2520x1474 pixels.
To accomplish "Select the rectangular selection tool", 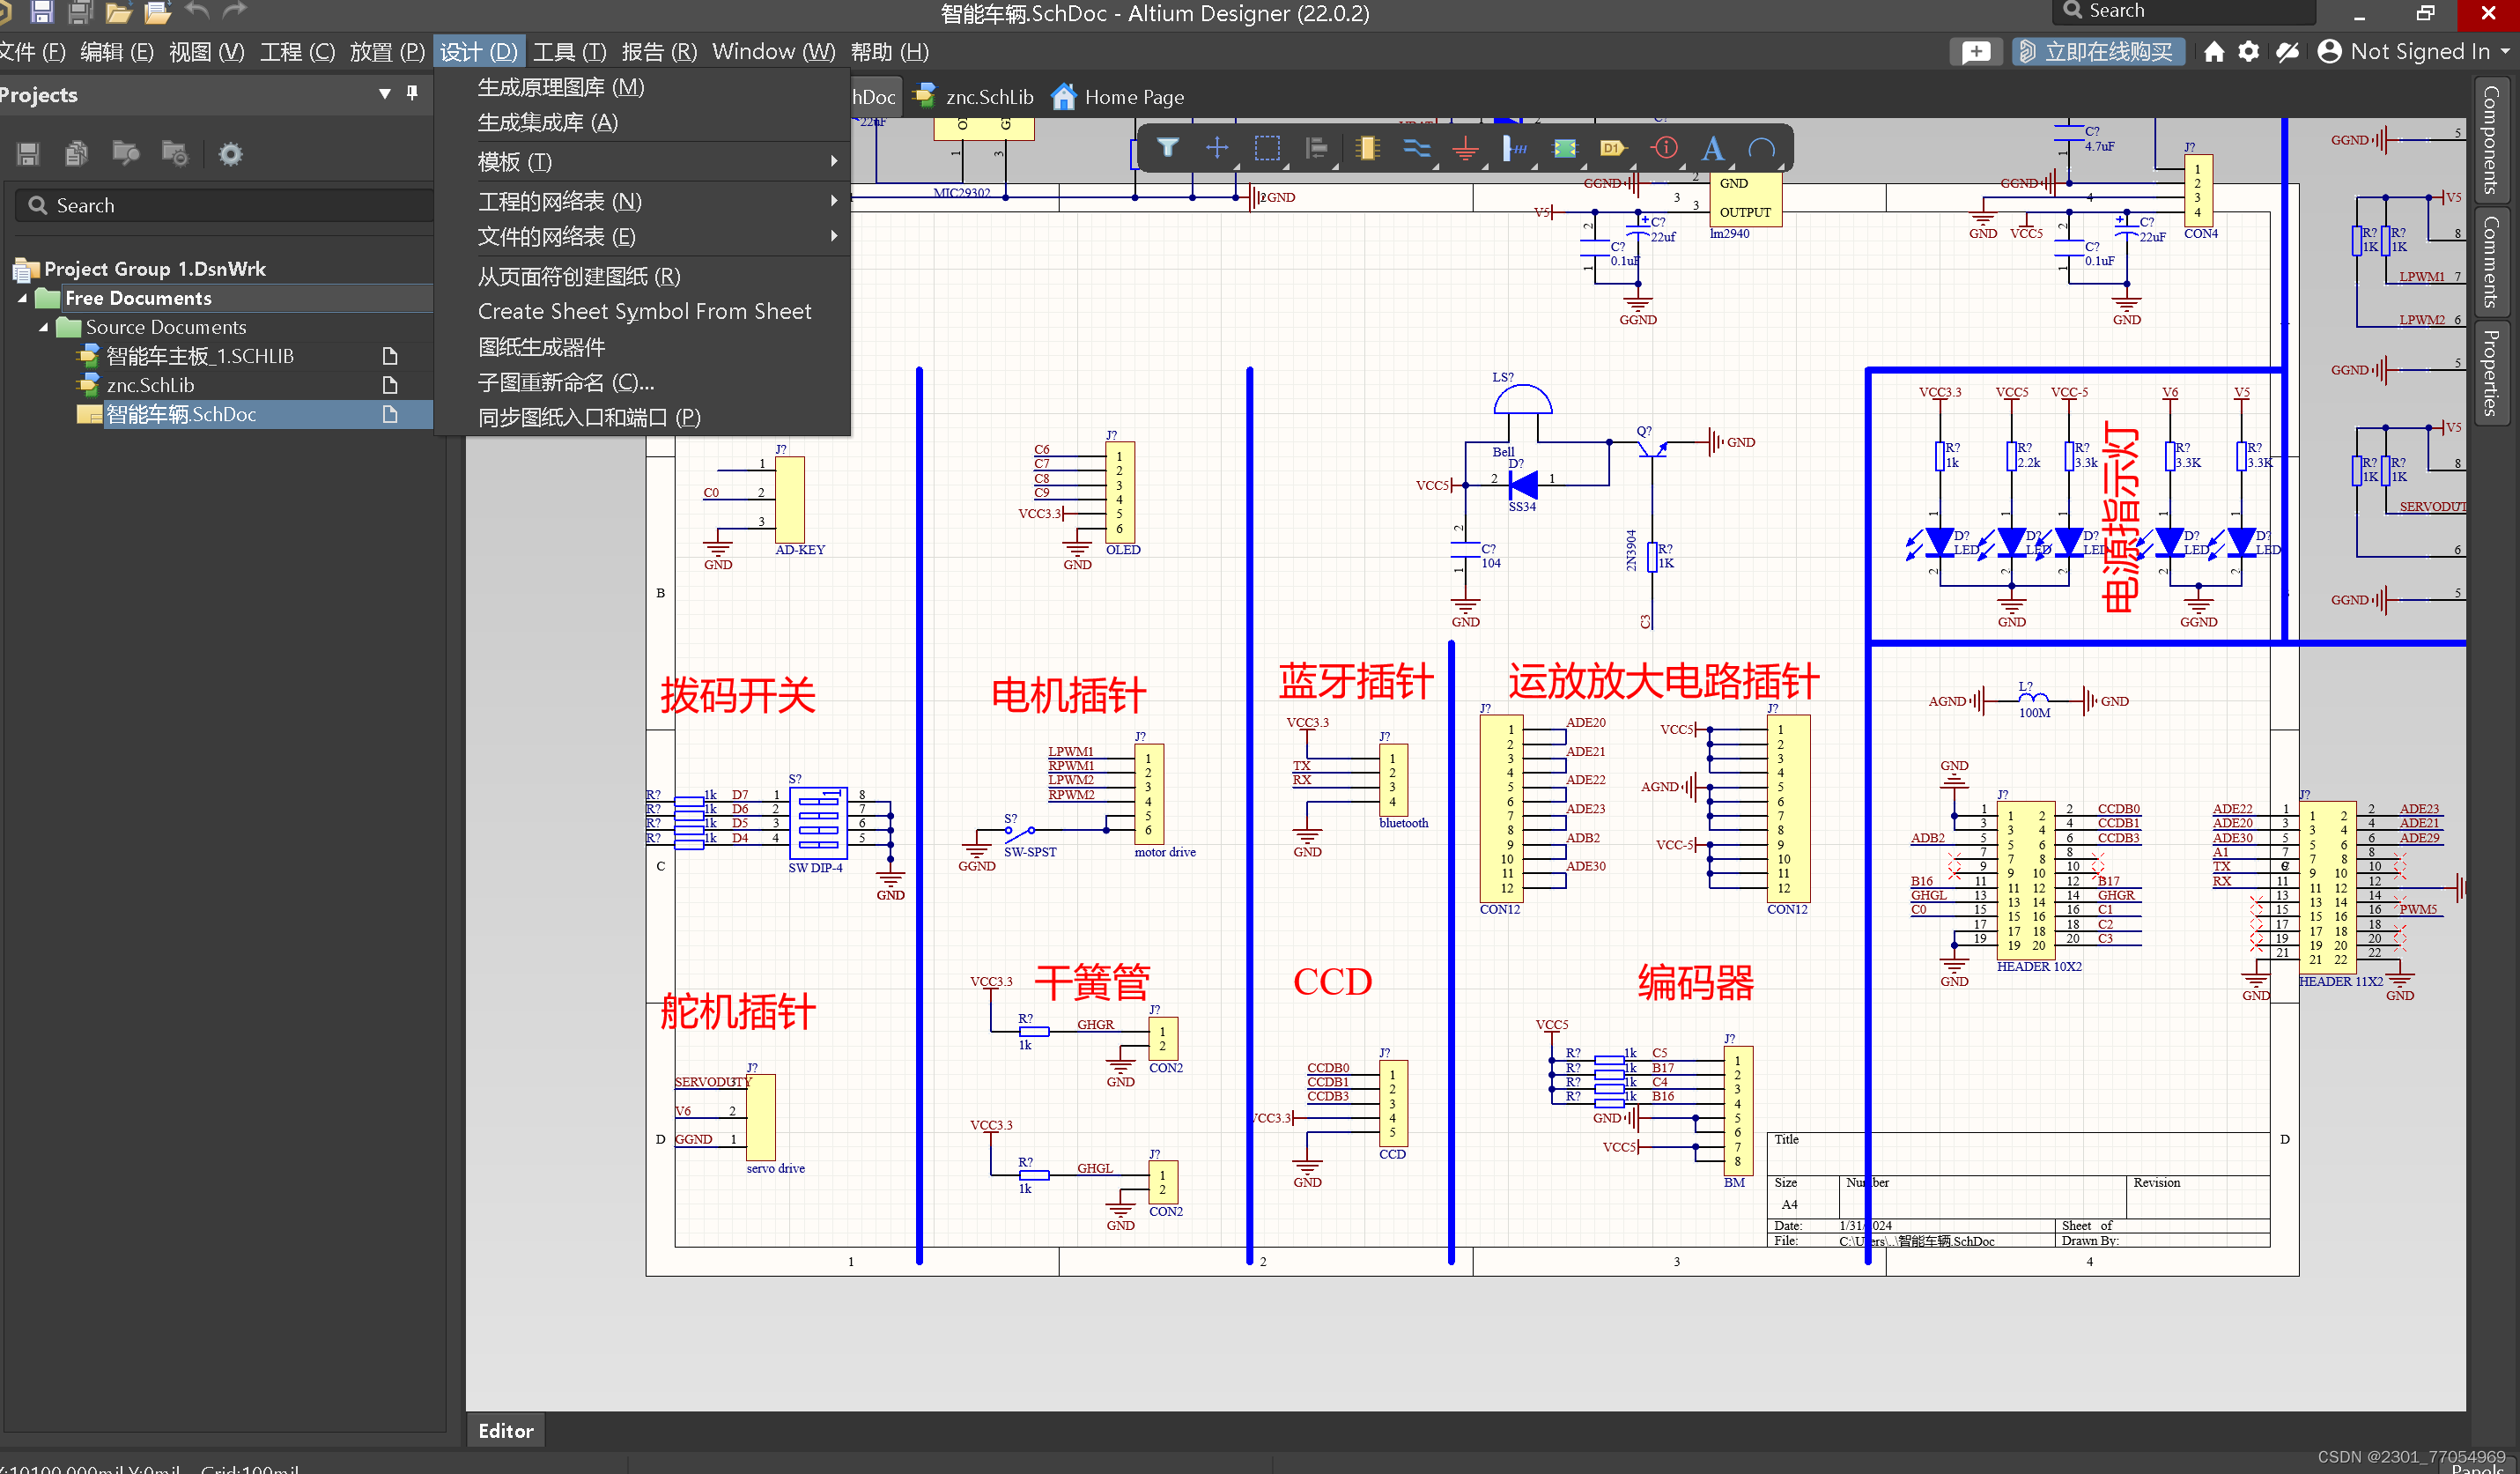I will click(x=1267, y=148).
